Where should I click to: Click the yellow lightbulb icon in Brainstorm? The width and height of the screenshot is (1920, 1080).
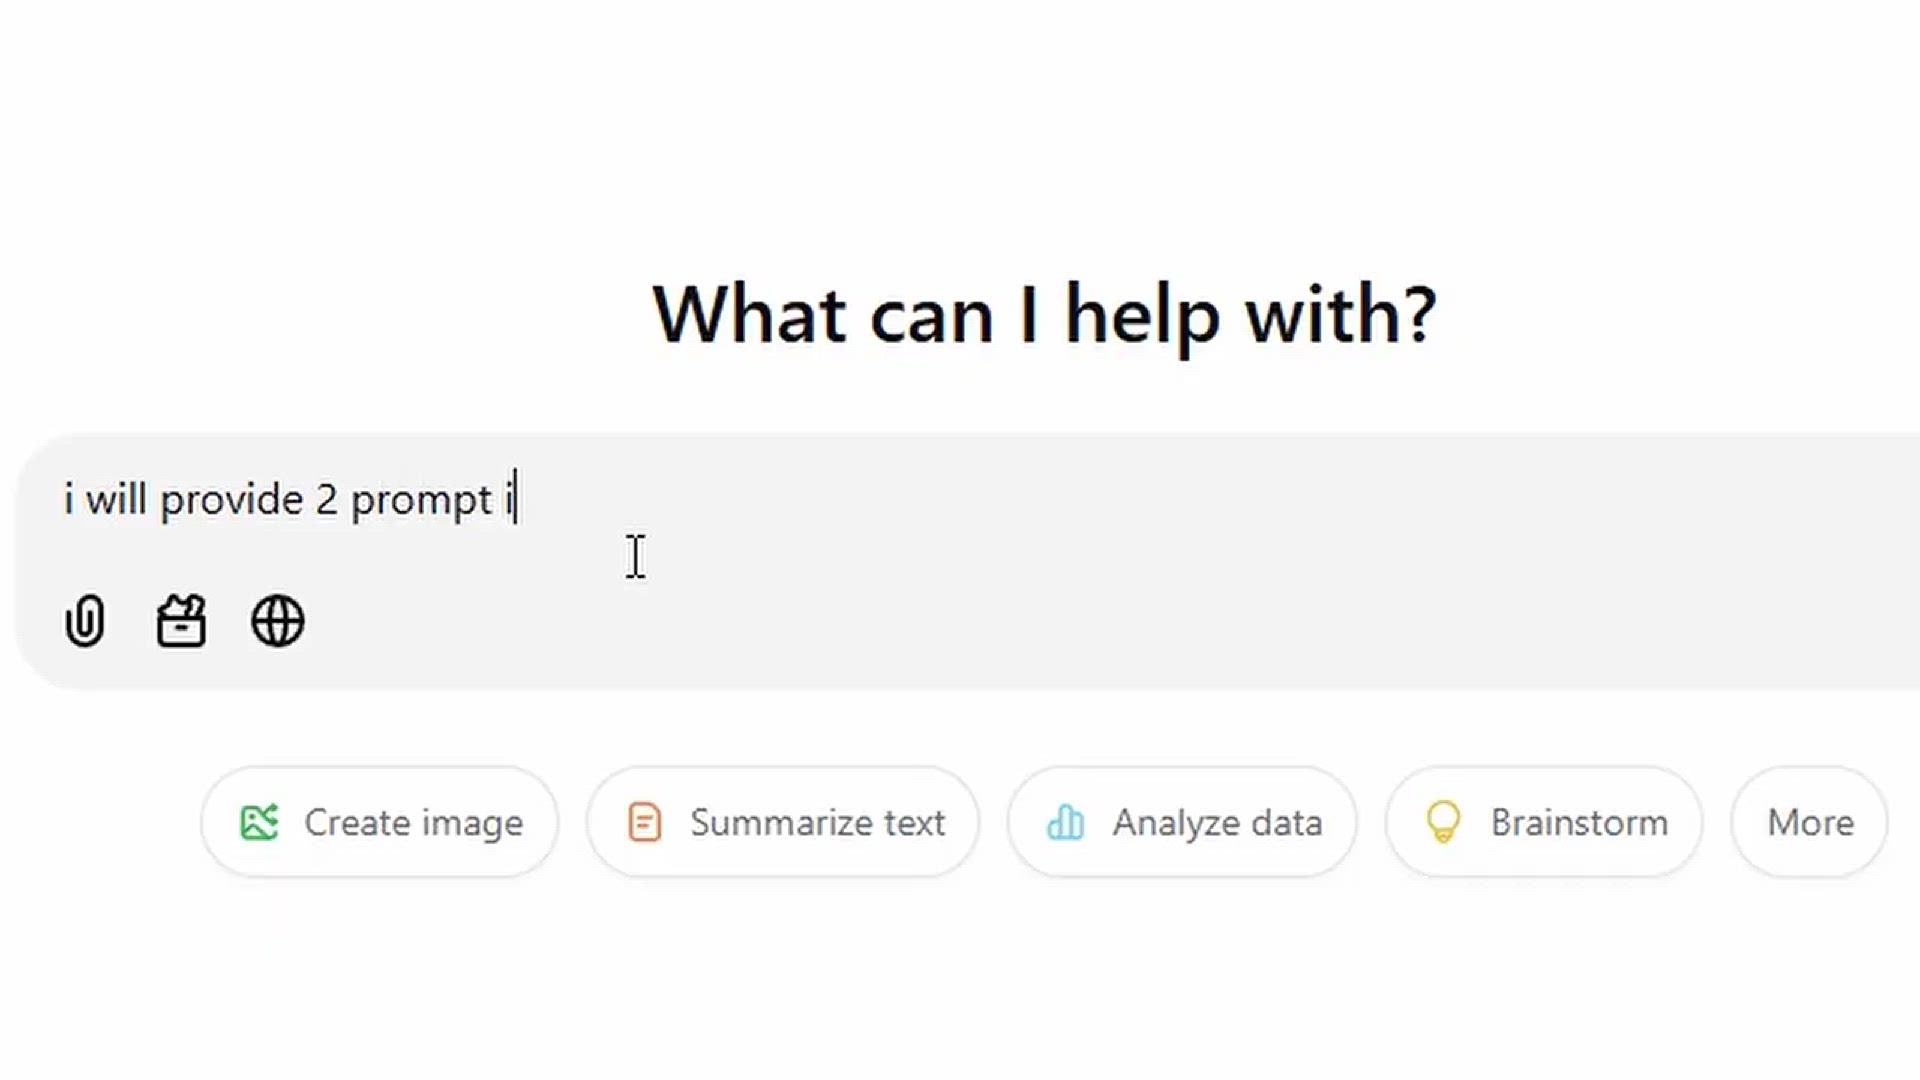click(1443, 822)
